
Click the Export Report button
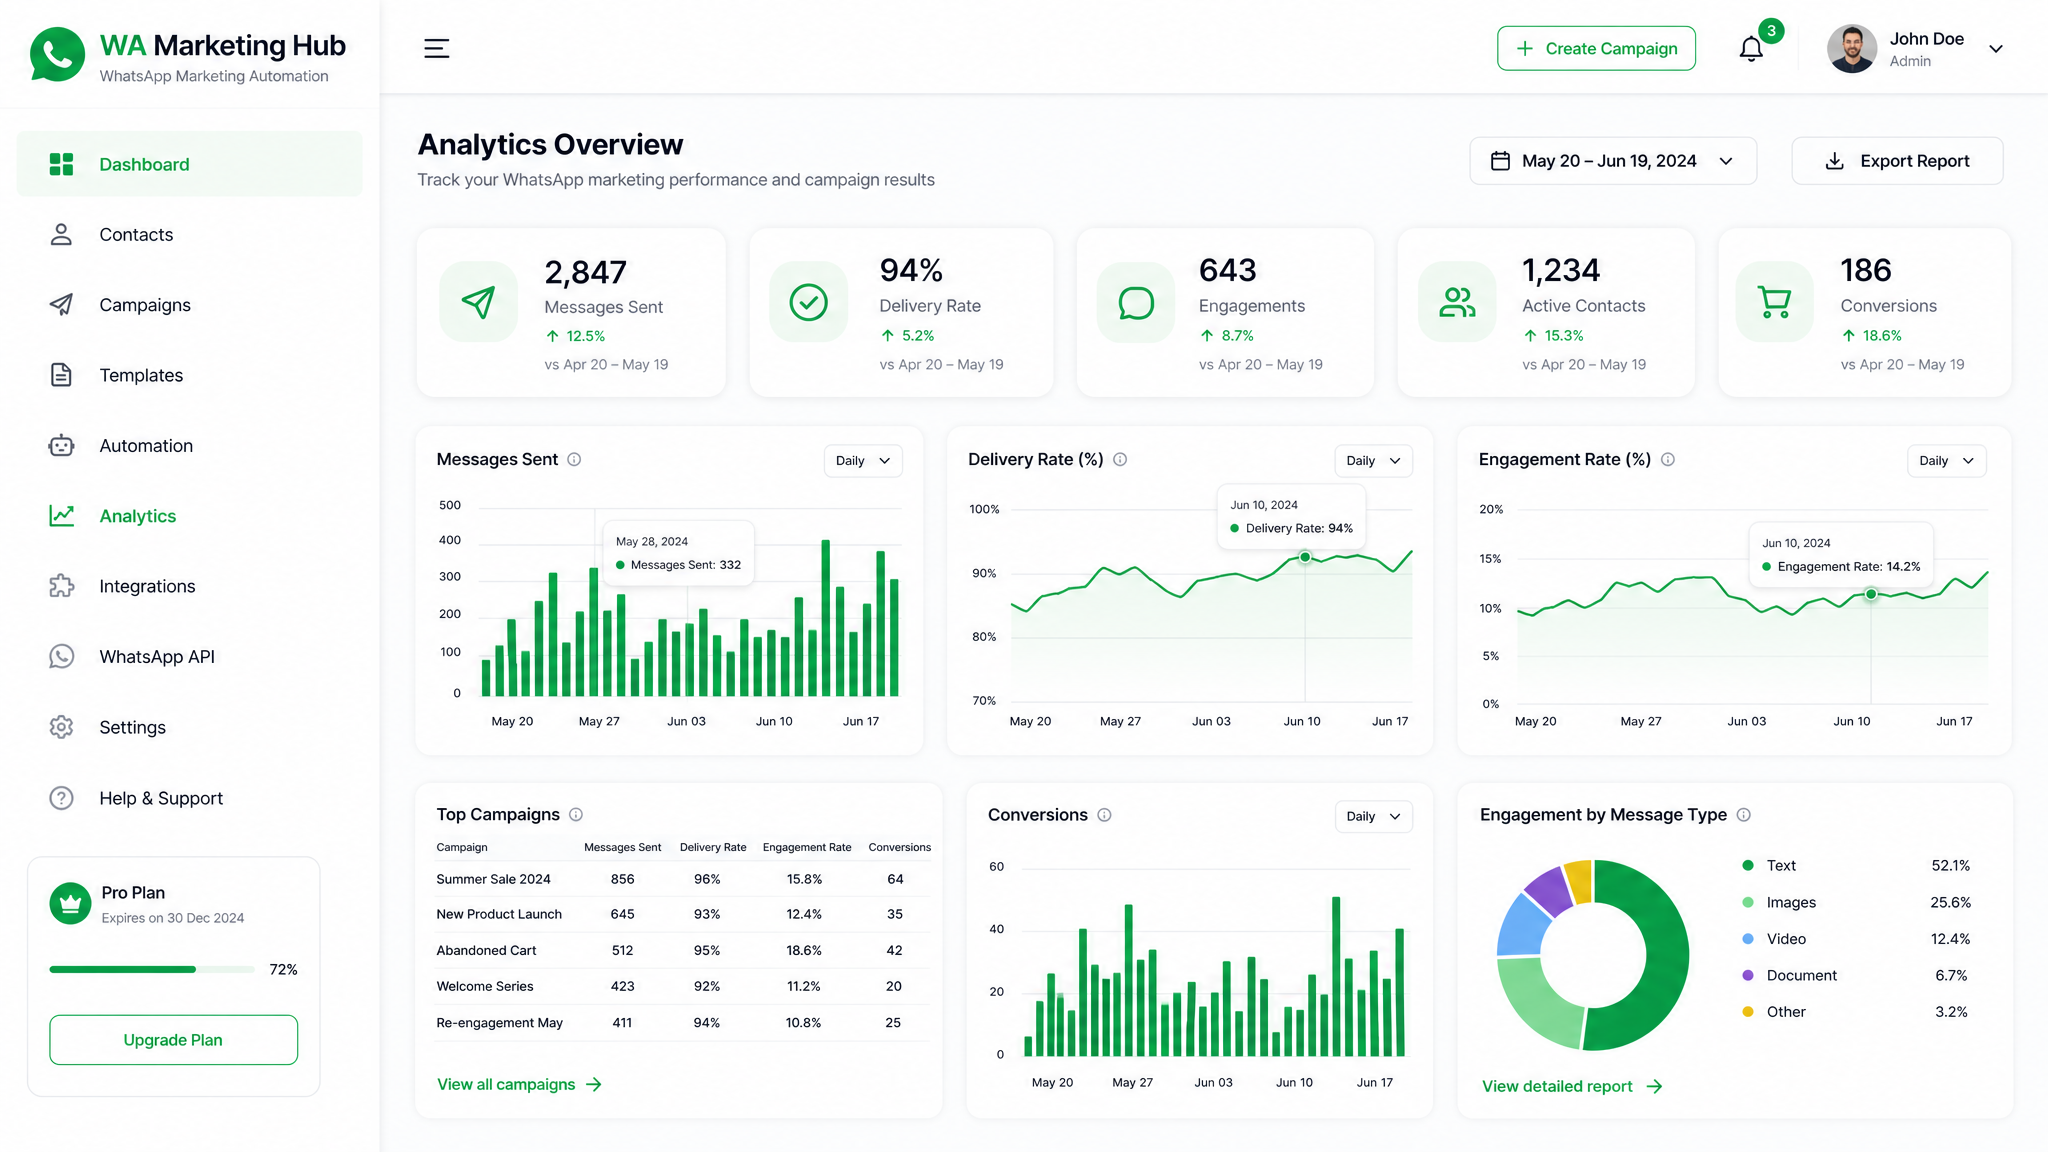(x=1897, y=161)
